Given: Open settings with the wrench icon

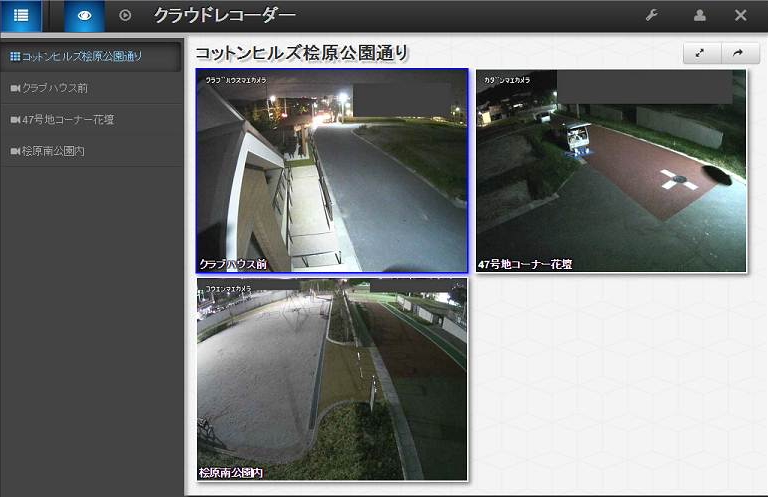Looking at the screenshot, I should pos(651,16).
